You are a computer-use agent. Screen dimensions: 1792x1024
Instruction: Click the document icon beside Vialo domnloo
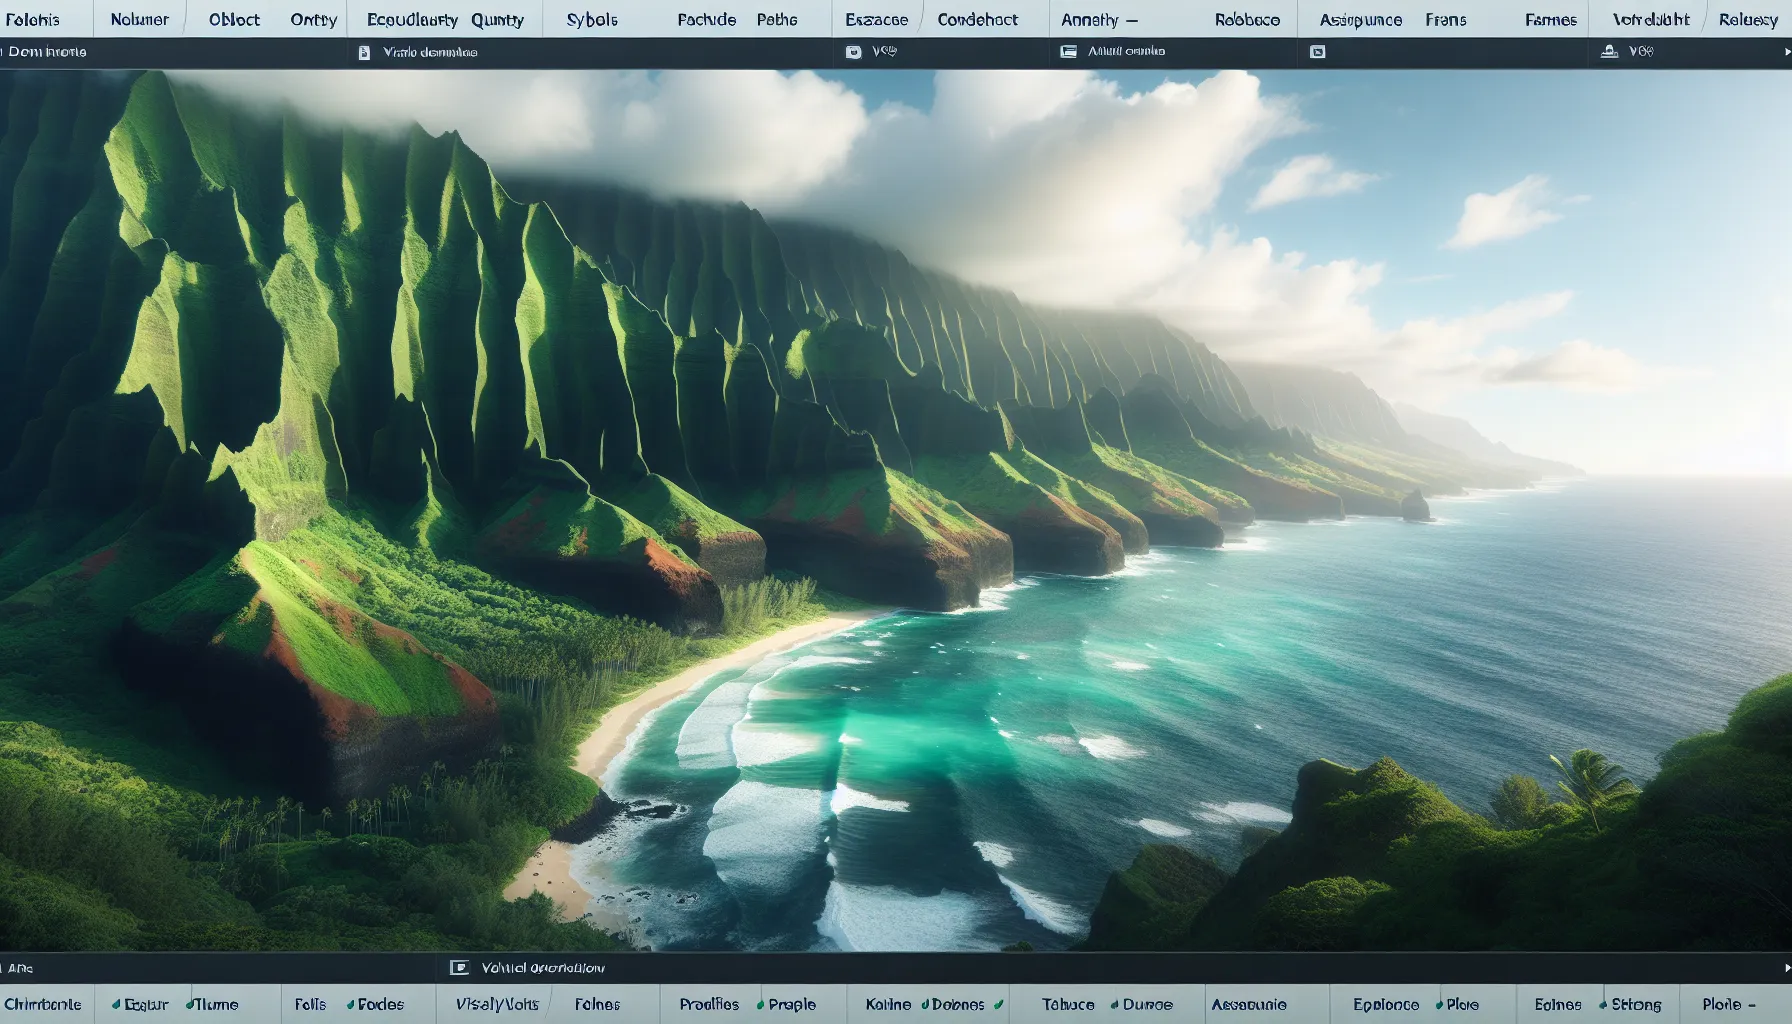click(x=364, y=52)
